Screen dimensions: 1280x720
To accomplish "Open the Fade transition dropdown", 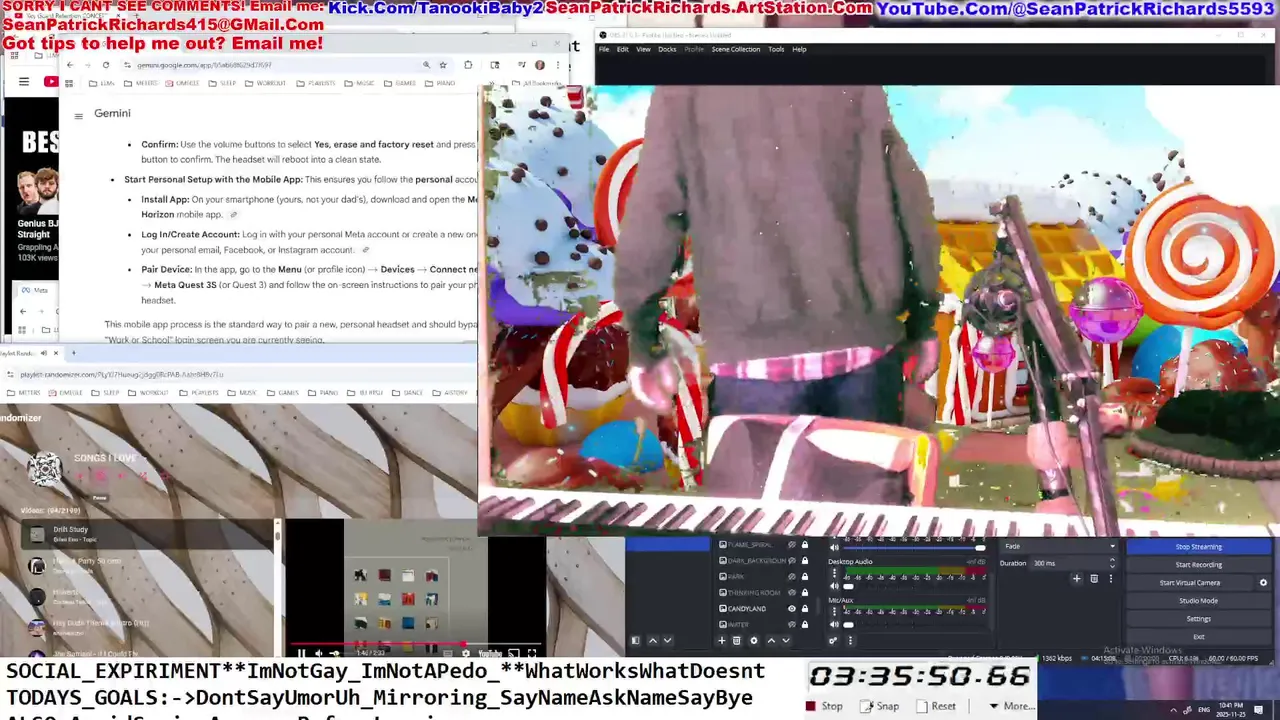I will [x=1059, y=546].
